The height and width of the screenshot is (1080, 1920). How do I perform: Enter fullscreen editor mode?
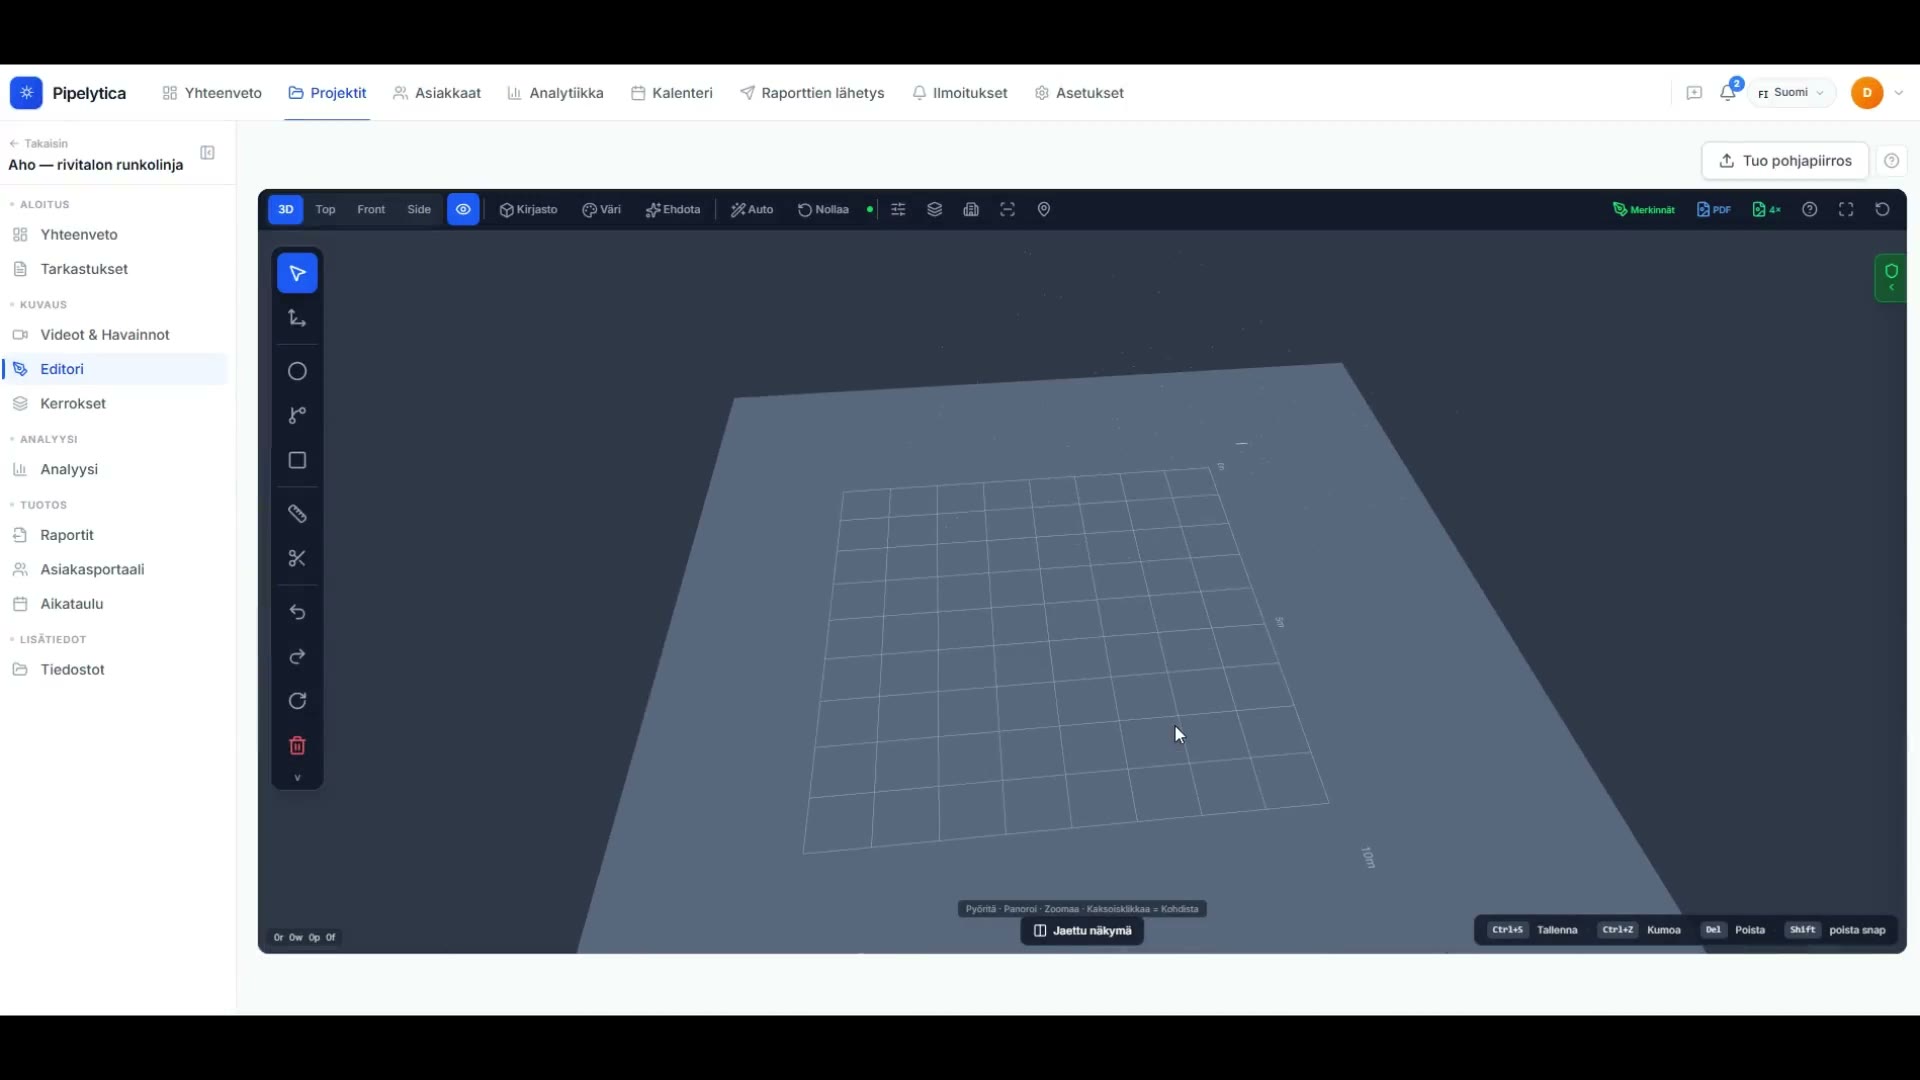click(1846, 210)
